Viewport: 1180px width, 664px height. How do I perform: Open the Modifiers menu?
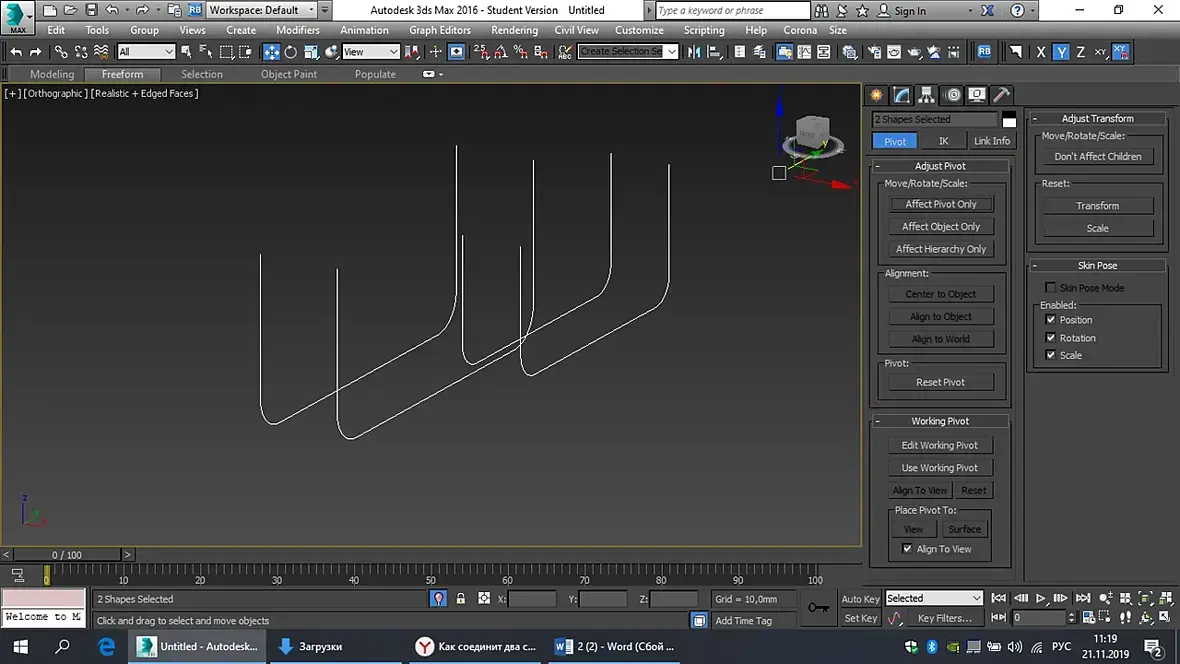297,30
